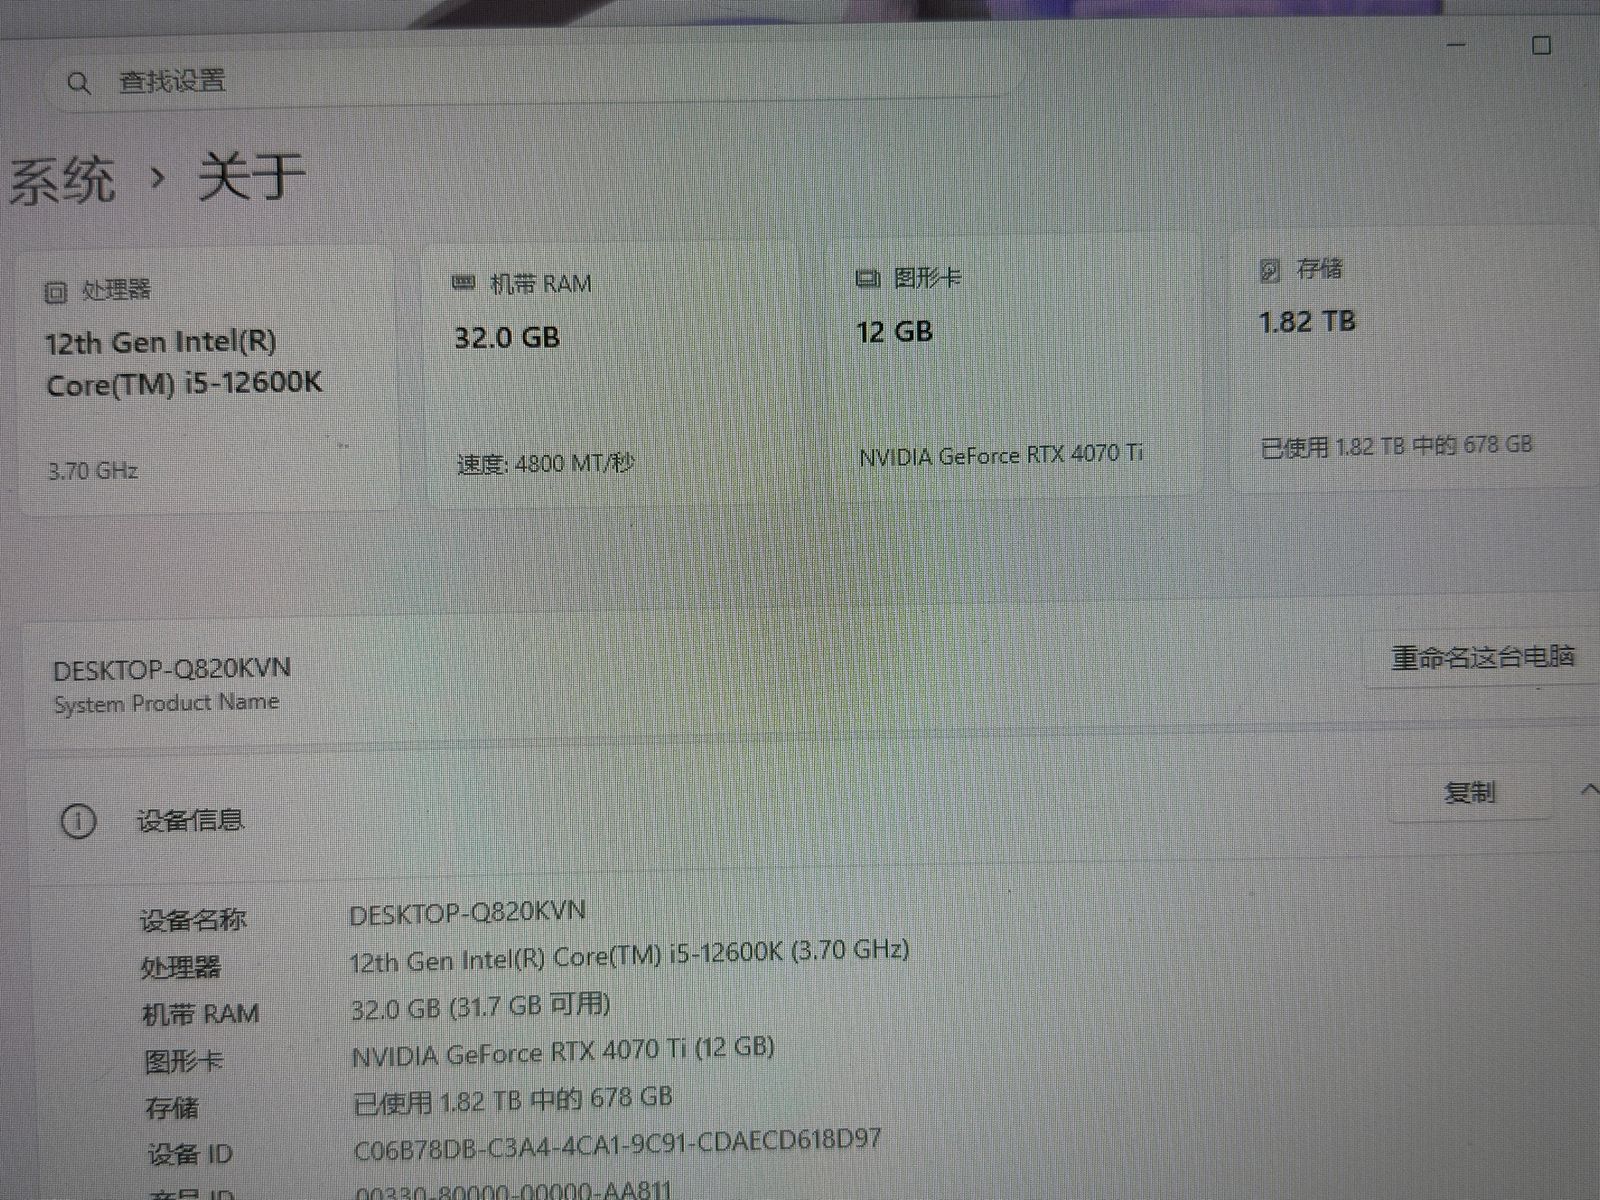The image size is (1600, 1200).
Task: Select the 32.0 GB (31.7 GB 可用) value
Action: click(480, 1006)
